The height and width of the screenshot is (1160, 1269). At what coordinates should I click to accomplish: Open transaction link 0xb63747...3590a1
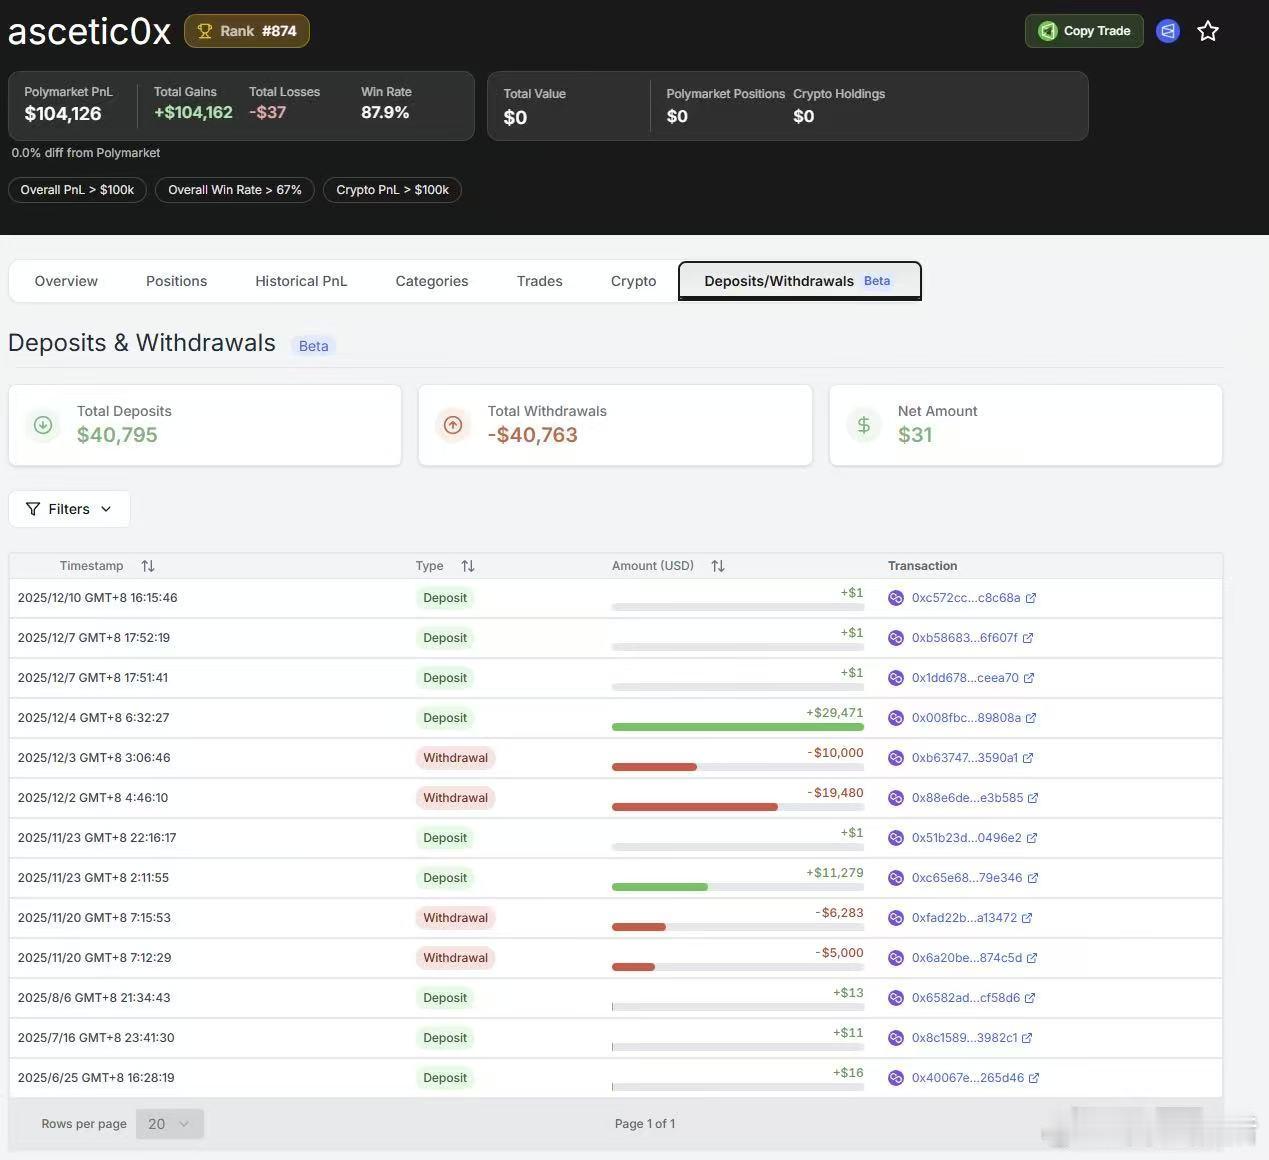coord(964,758)
